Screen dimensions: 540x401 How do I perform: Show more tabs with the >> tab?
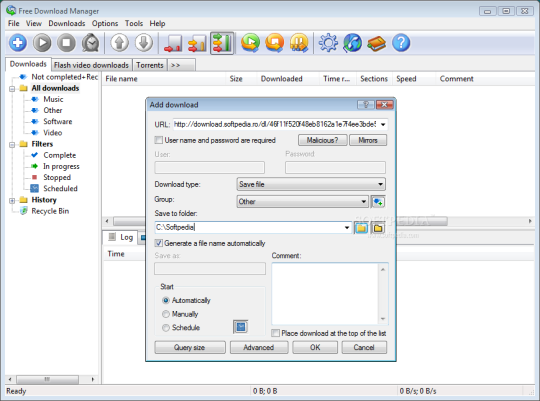point(181,65)
